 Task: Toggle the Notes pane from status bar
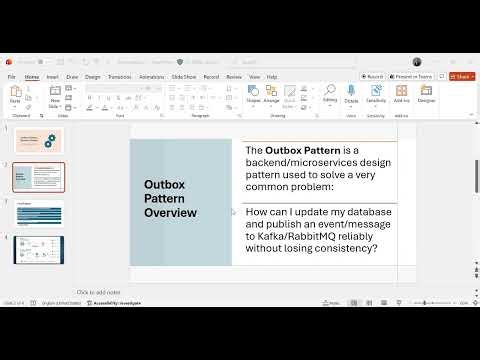pos(331,303)
